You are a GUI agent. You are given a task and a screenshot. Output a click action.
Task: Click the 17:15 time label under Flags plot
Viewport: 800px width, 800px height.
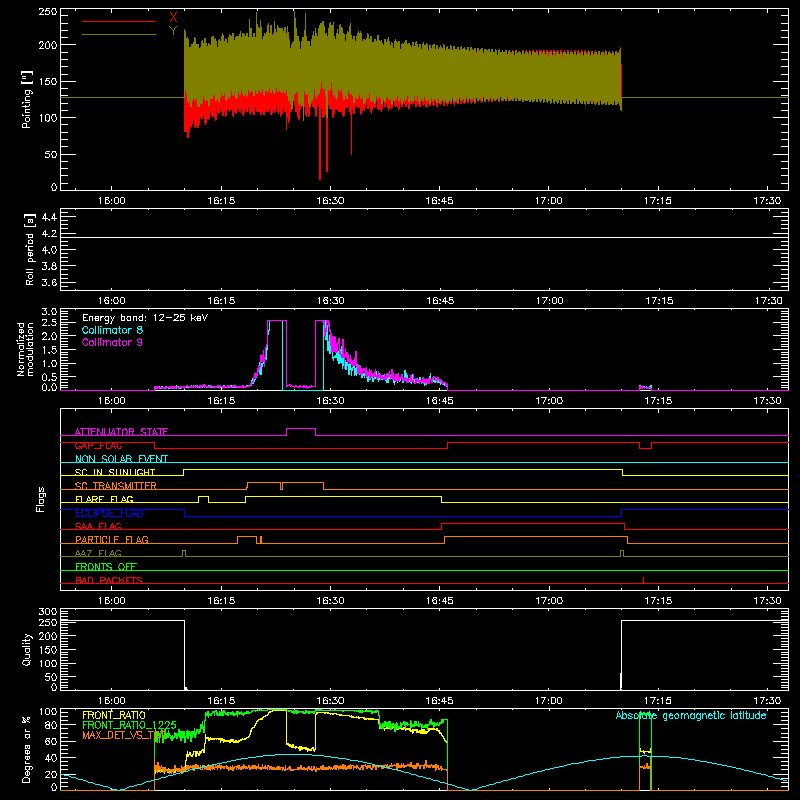coord(658,601)
